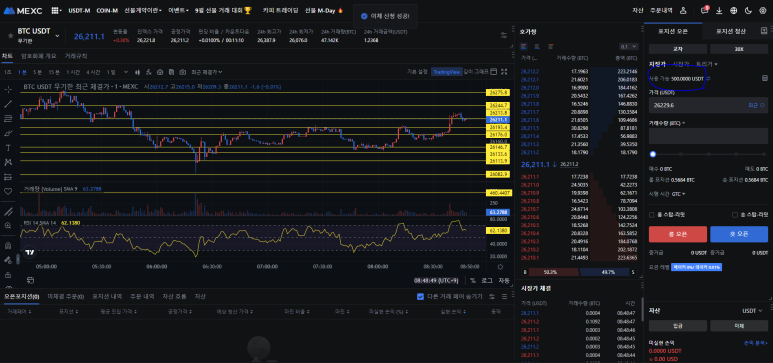The width and height of the screenshot is (773, 363).
Task: Open the USDT-M futures menu
Action: [x=79, y=10]
